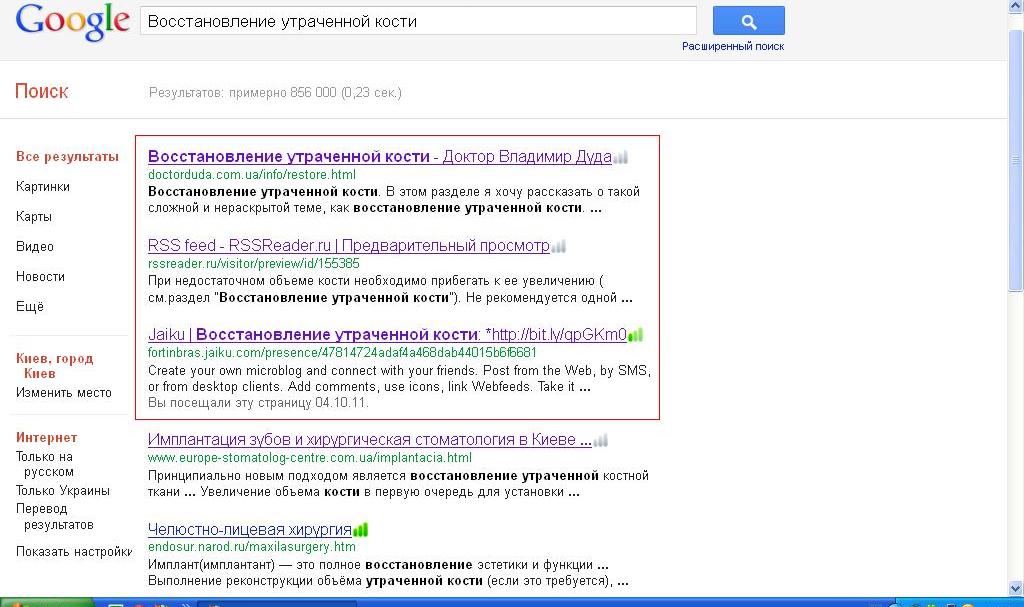Expand Ещё search categories
1024x607 pixels.
point(29,306)
